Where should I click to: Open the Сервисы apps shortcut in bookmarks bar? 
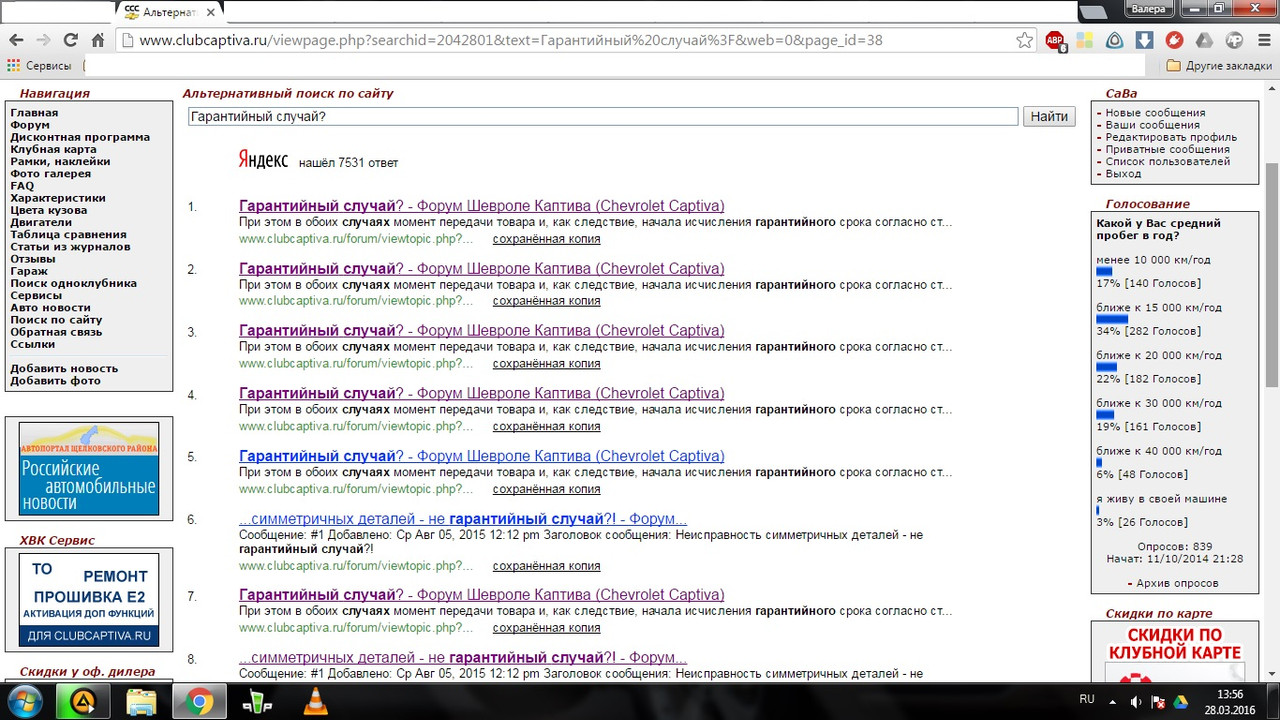click(x=40, y=66)
